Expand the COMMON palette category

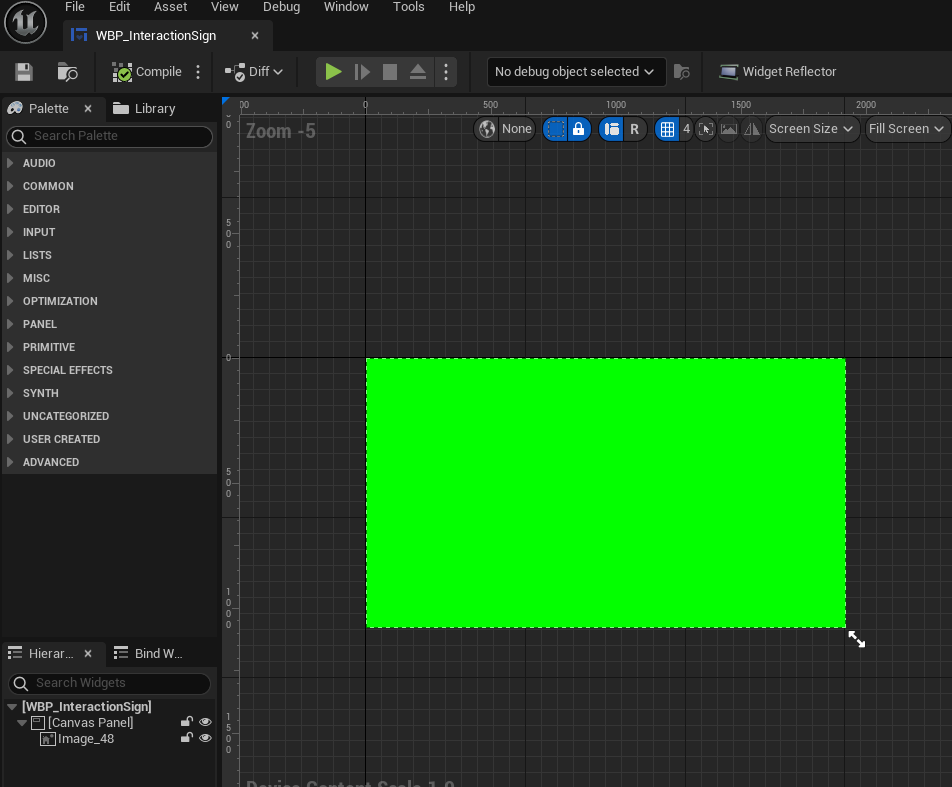pyautogui.click(x=48, y=186)
